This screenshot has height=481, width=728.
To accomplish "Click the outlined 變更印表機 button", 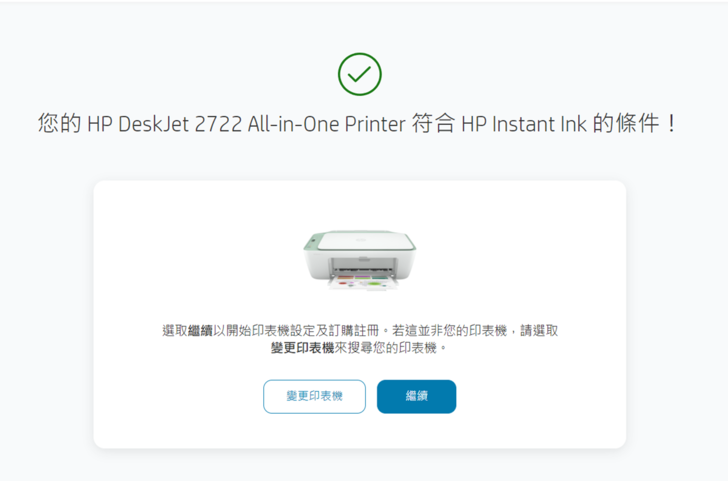I will click(314, 397).
